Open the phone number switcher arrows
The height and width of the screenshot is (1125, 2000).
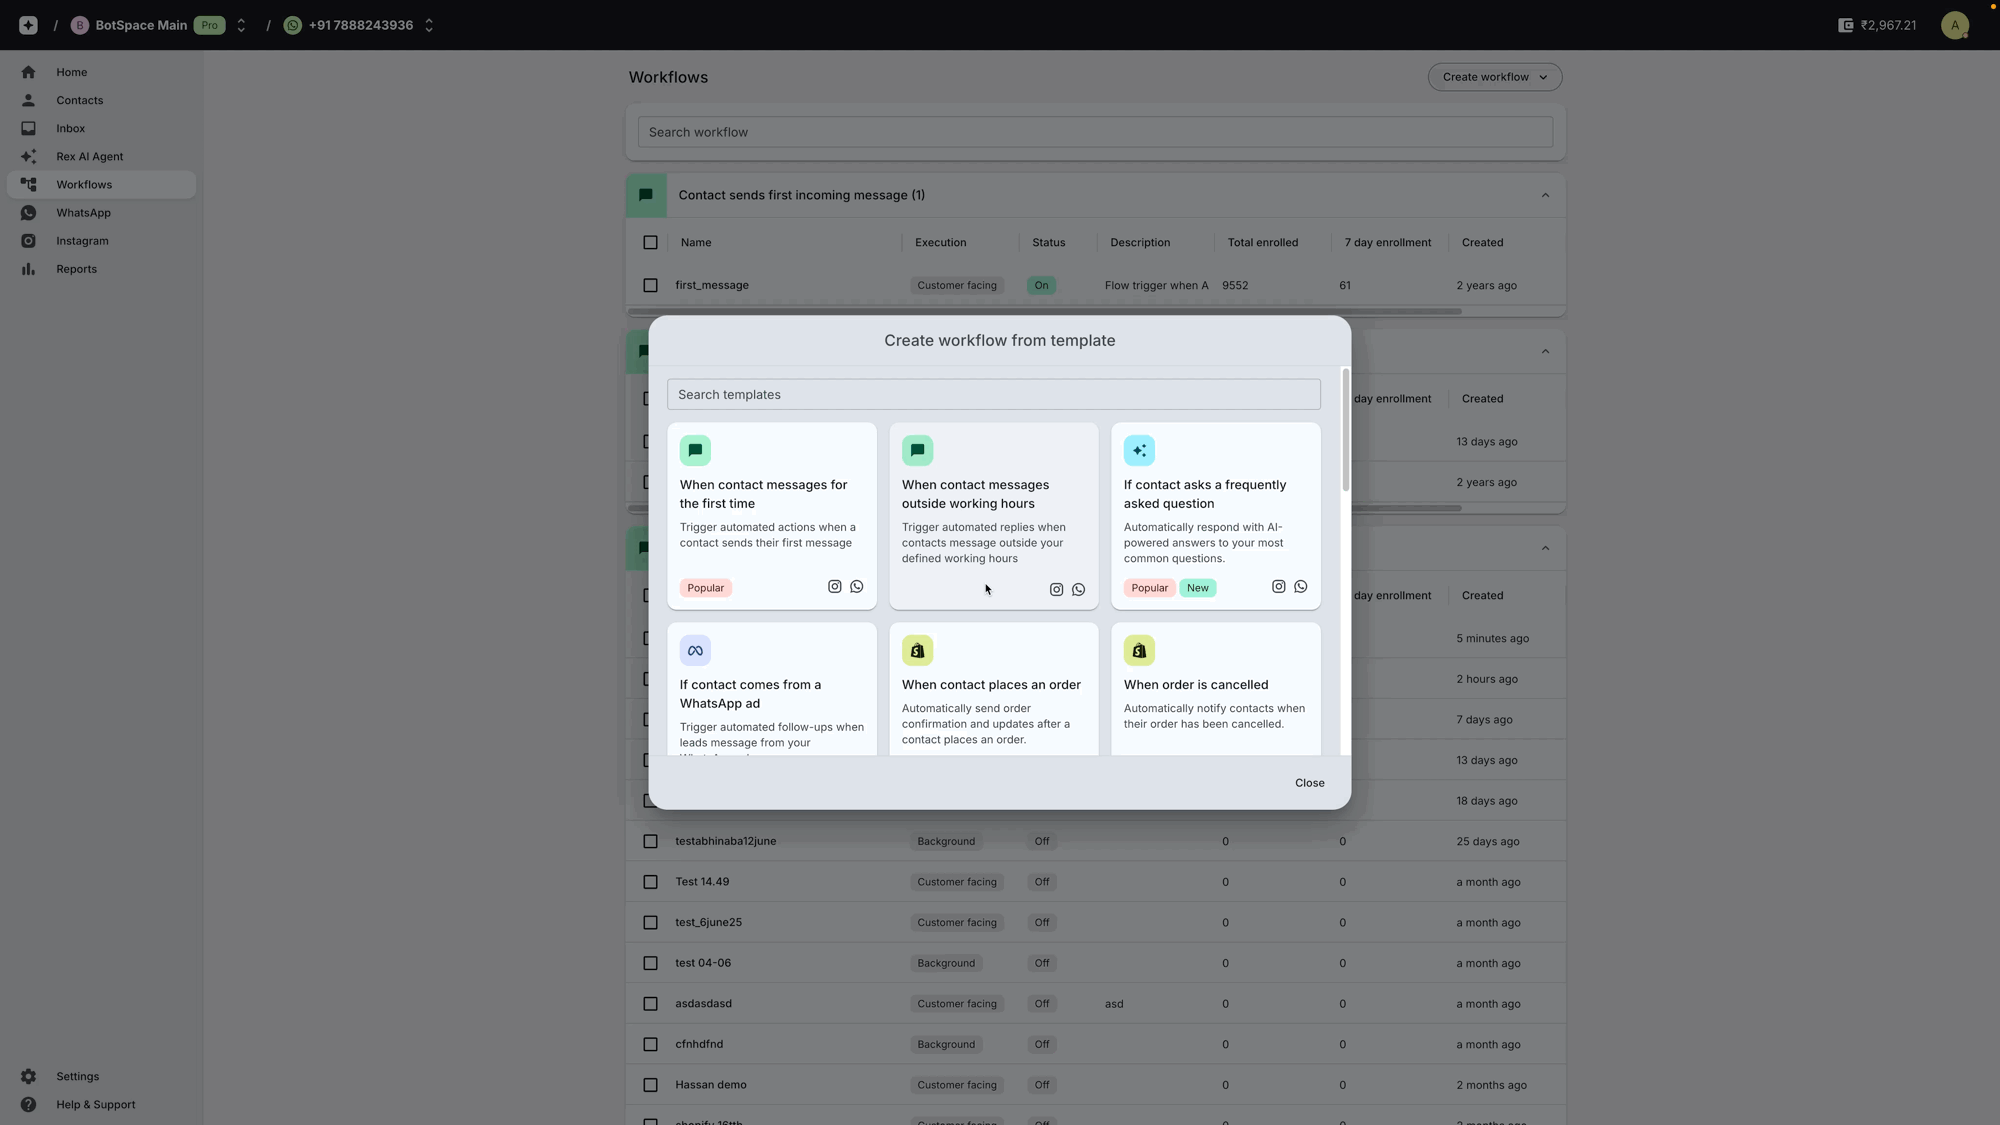tap(429, 25)
